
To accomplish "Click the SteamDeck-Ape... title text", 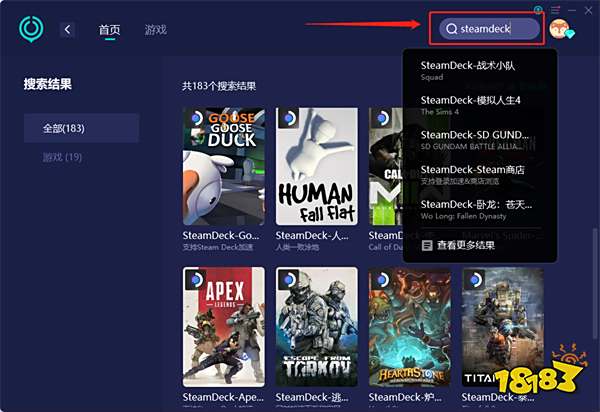I will [223, 397].
